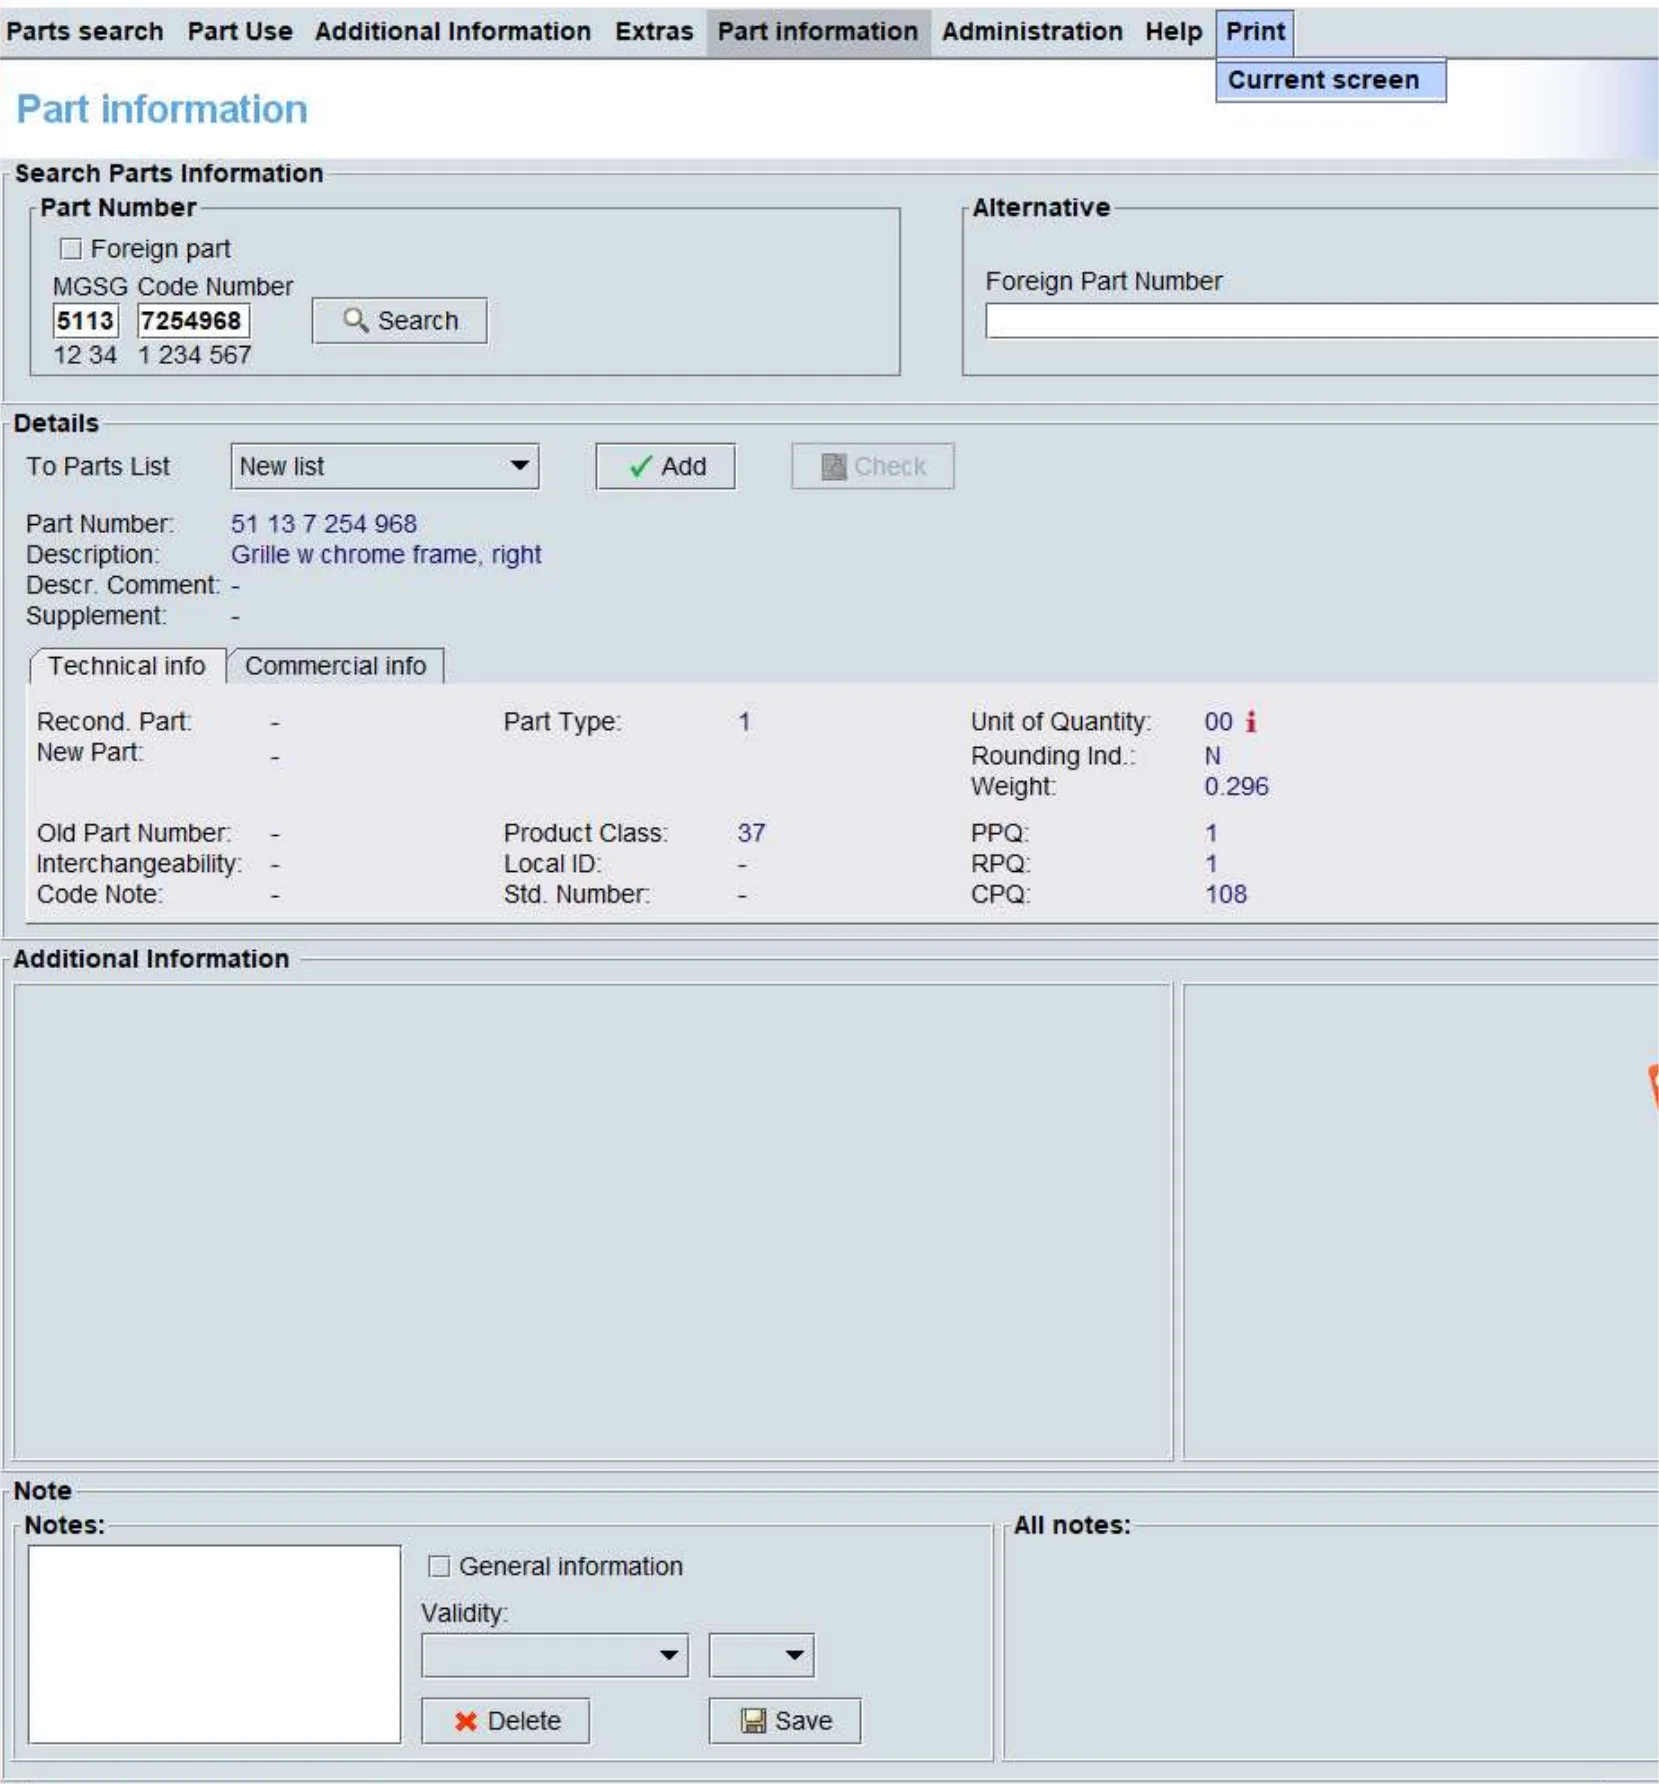Tick the Foreign part checkbox
The height and width of the screenshot is (1784, 1659).
point(70,248)
